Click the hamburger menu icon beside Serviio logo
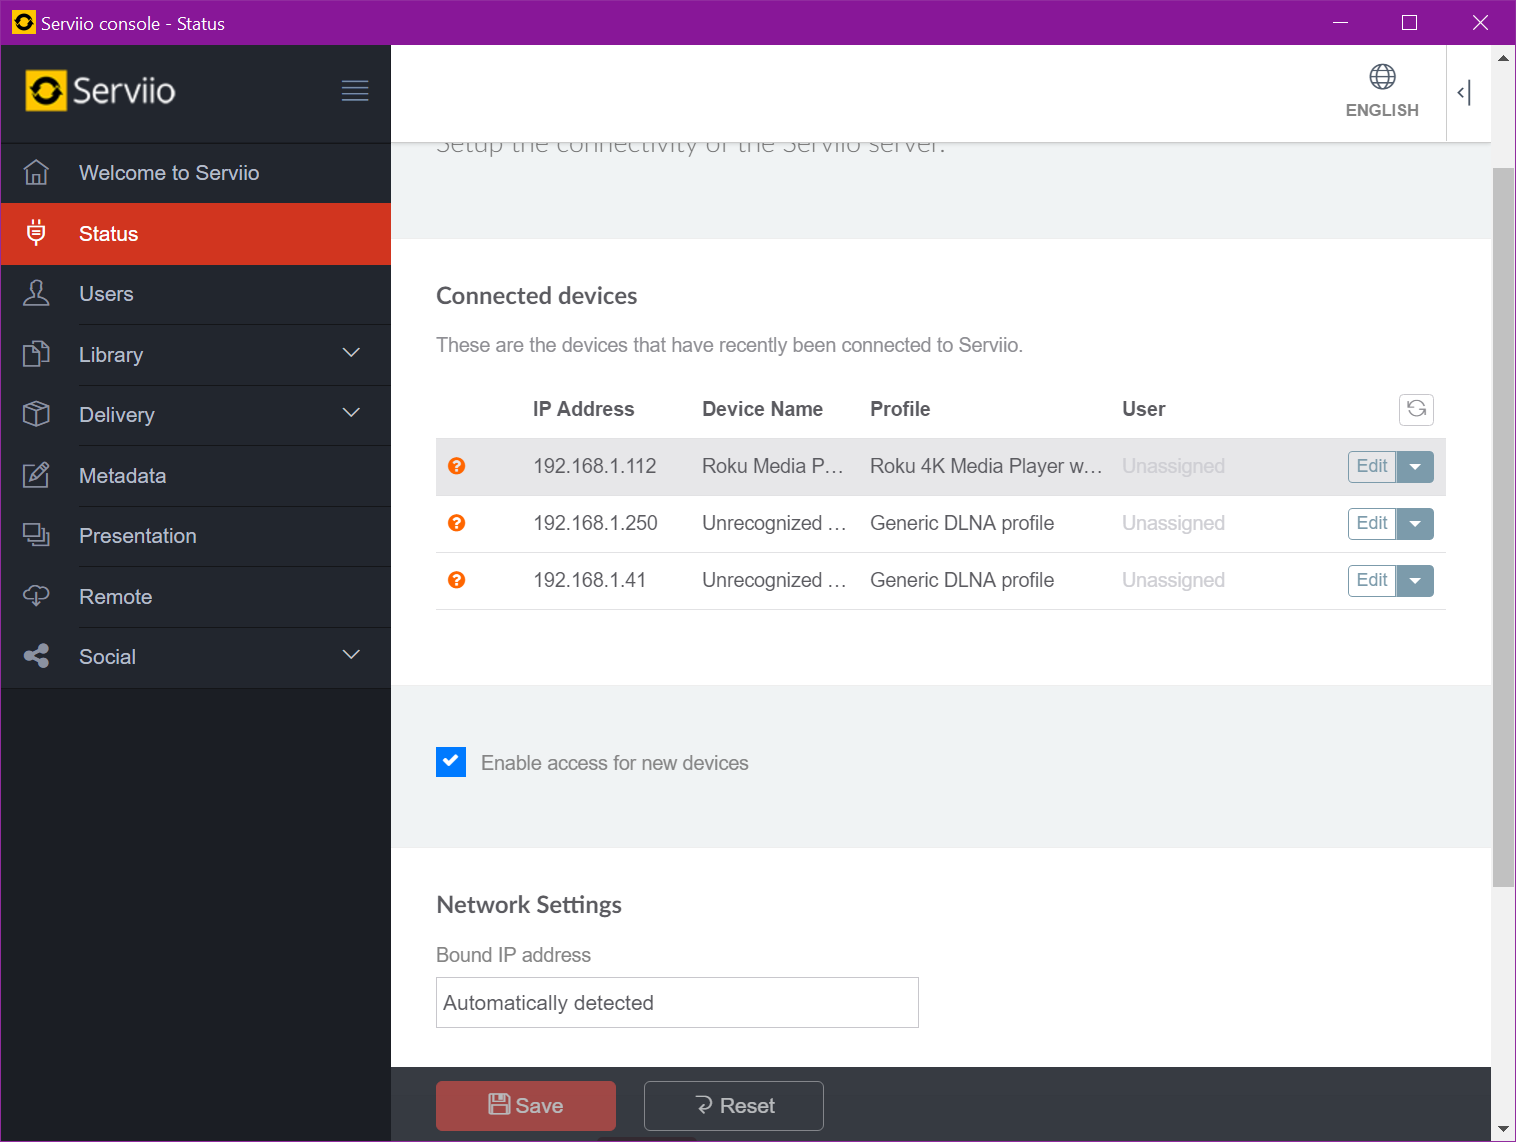This screenshot has height=1142, width=1516. point(355,91)
